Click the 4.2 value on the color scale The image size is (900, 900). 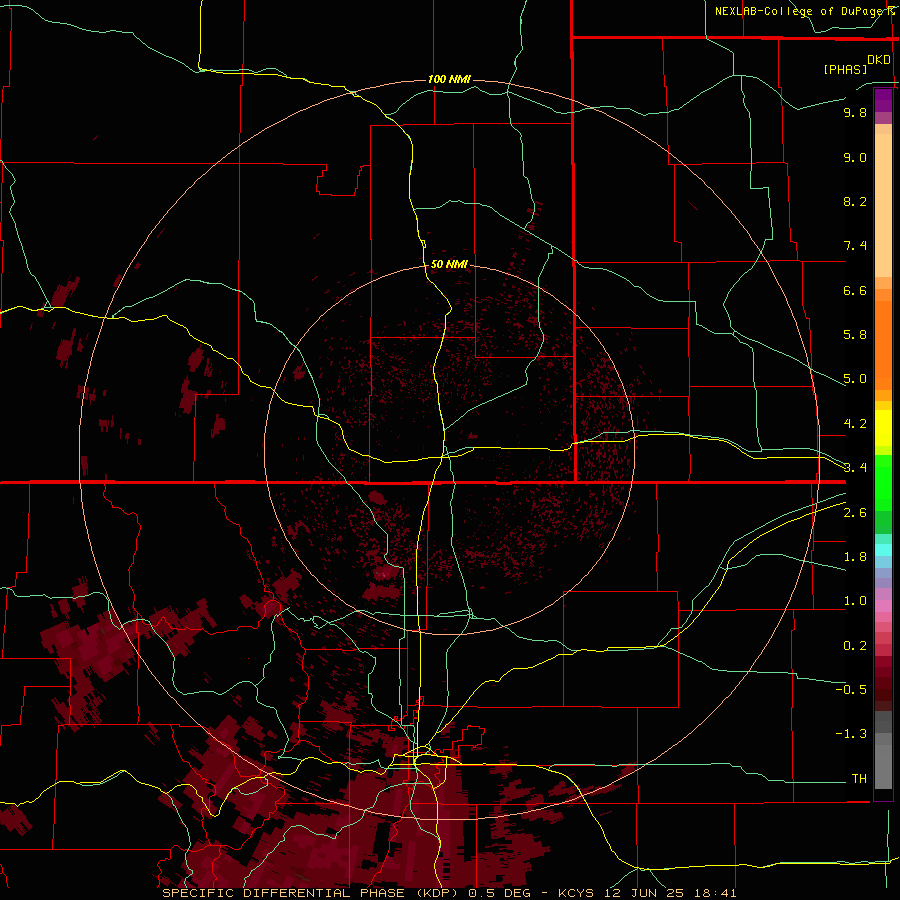[855, 424]
